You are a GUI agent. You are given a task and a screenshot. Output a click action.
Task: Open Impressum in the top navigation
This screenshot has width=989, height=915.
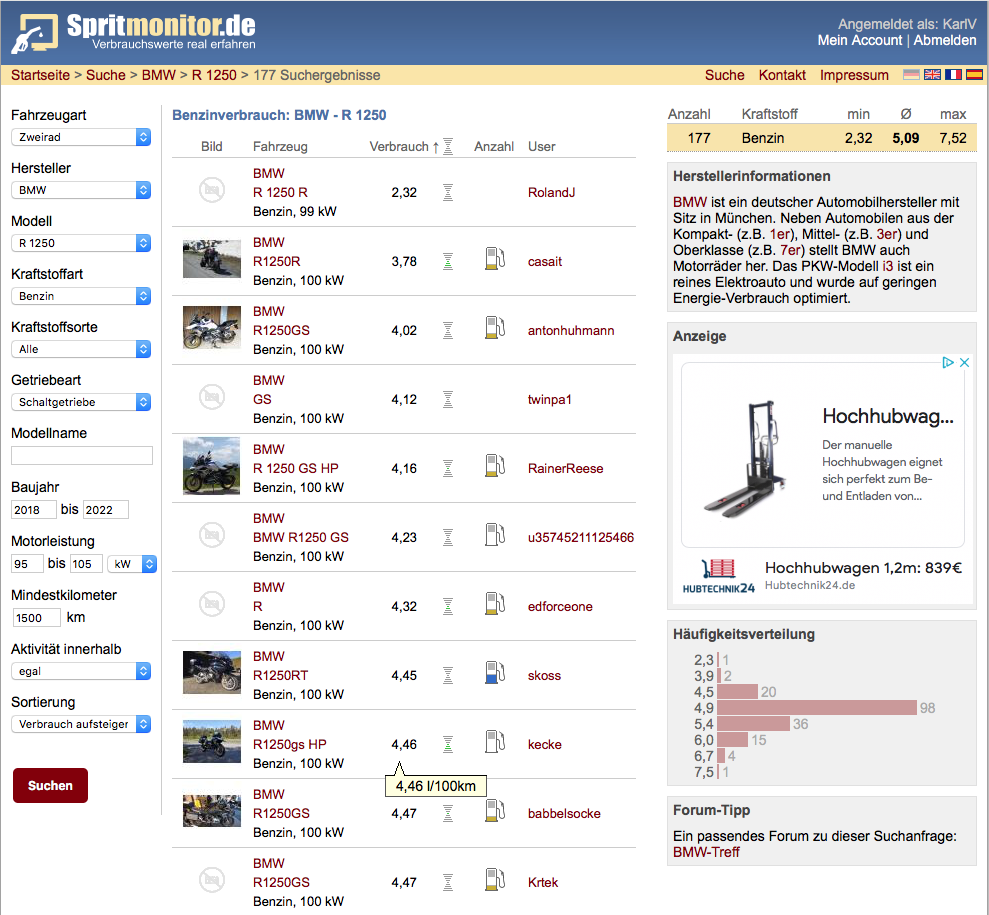coord(854,75)
